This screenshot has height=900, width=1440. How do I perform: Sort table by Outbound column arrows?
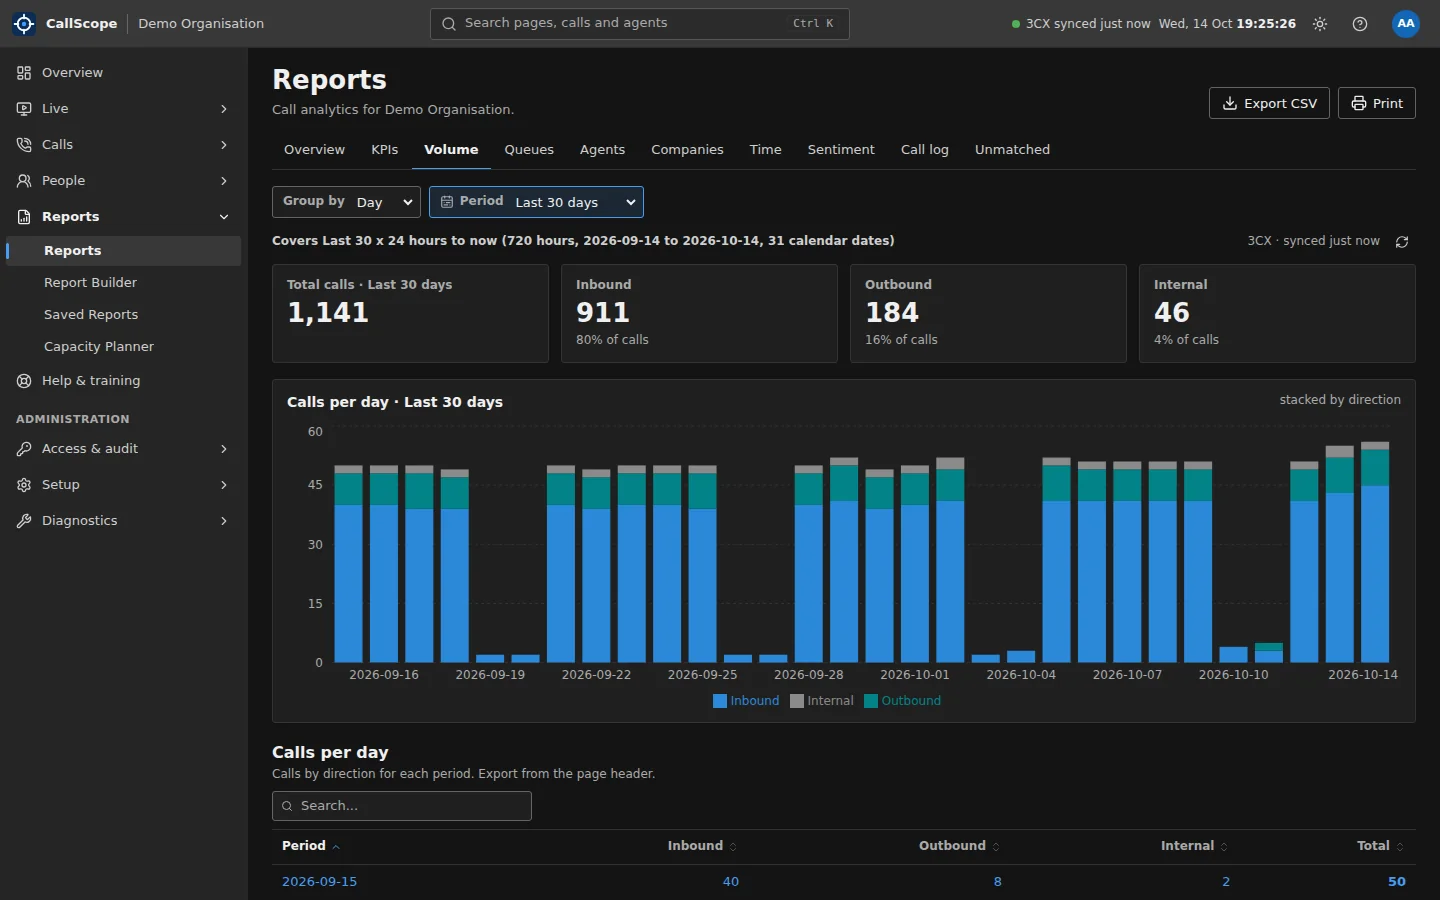[996, 847]
